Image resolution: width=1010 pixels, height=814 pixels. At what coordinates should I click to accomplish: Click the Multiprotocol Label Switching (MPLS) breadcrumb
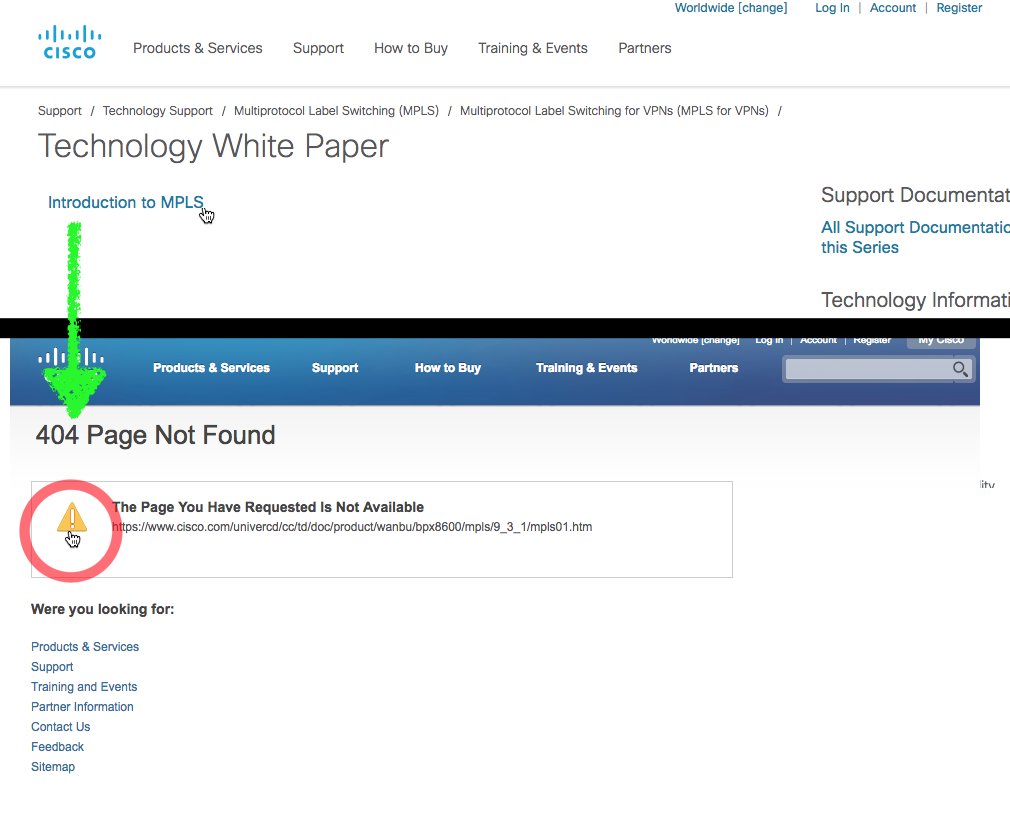click(x=336, y=111)
